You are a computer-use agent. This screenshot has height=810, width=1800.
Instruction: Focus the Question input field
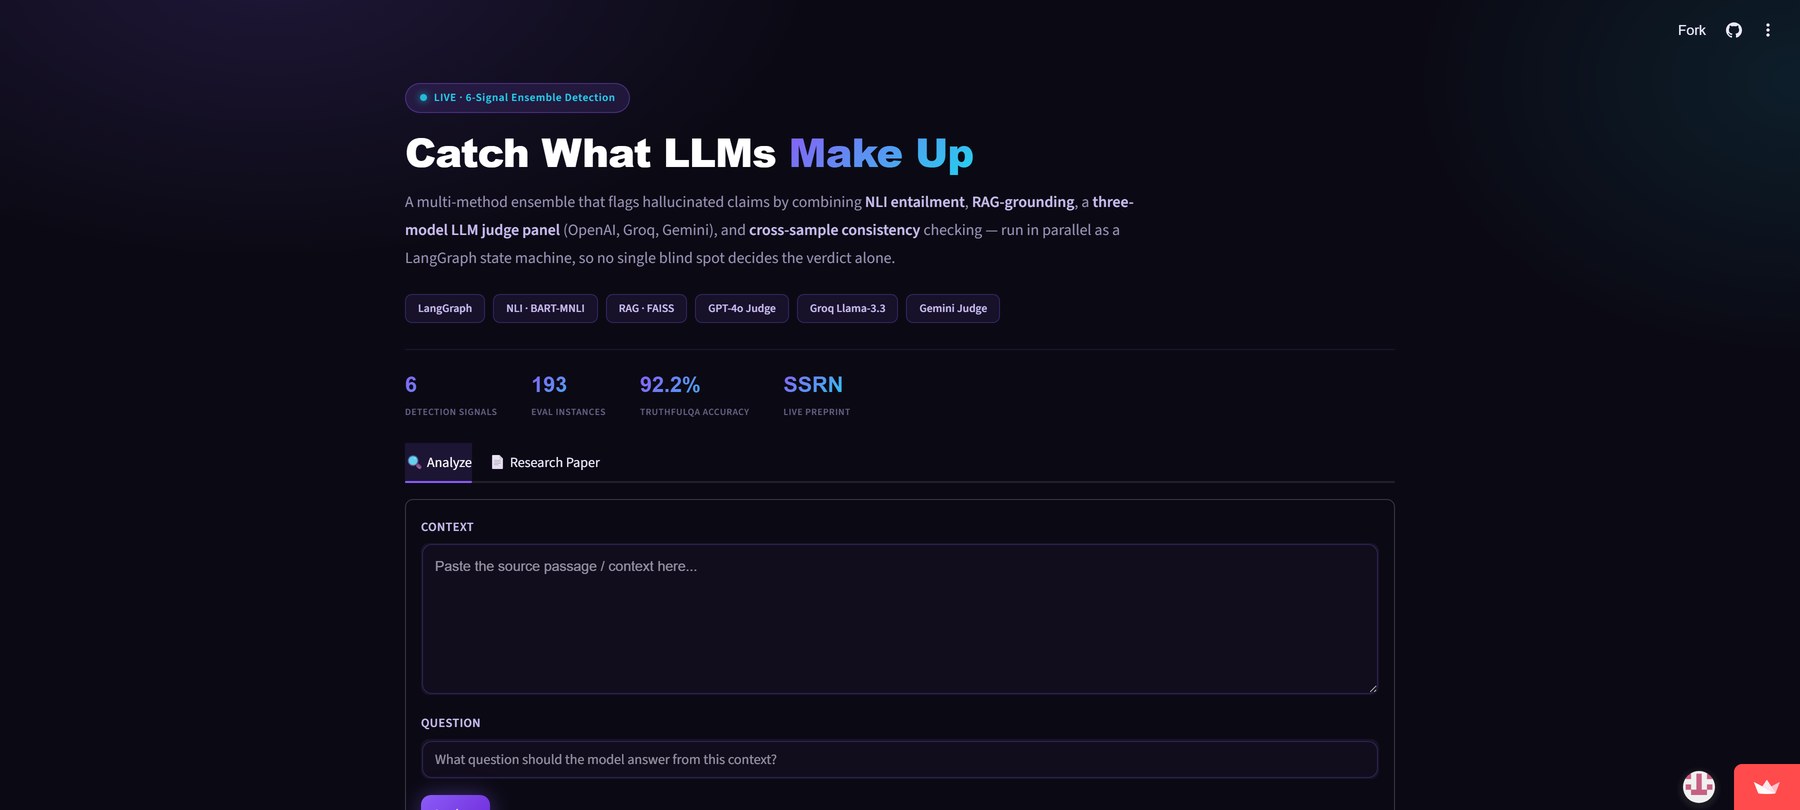[x=899, y=759]
